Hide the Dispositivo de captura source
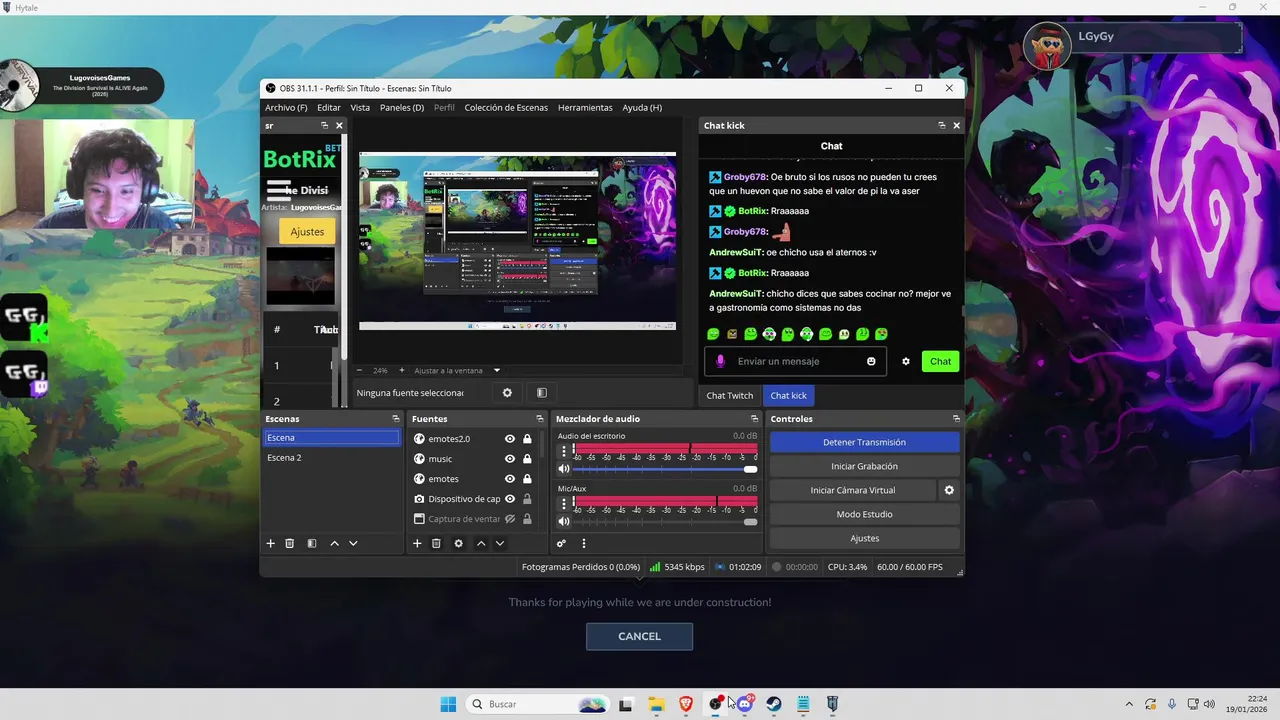Screen dimensions: 1280x720 pos(510,499)
